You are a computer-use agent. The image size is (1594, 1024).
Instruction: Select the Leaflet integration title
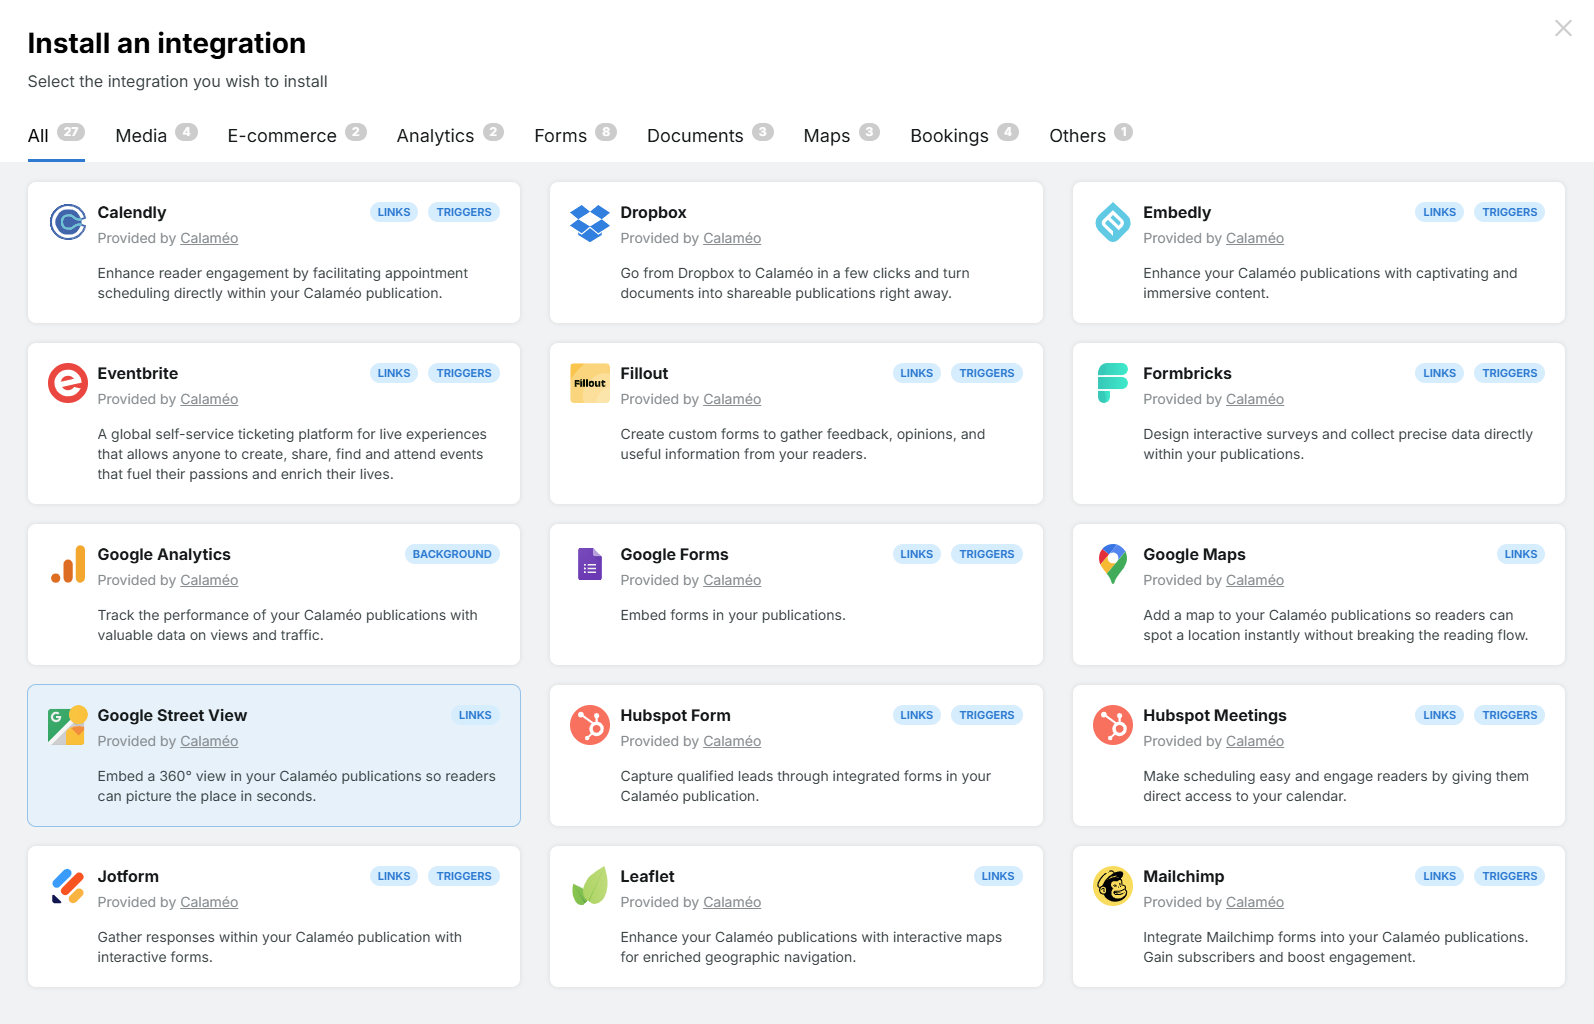647,876
